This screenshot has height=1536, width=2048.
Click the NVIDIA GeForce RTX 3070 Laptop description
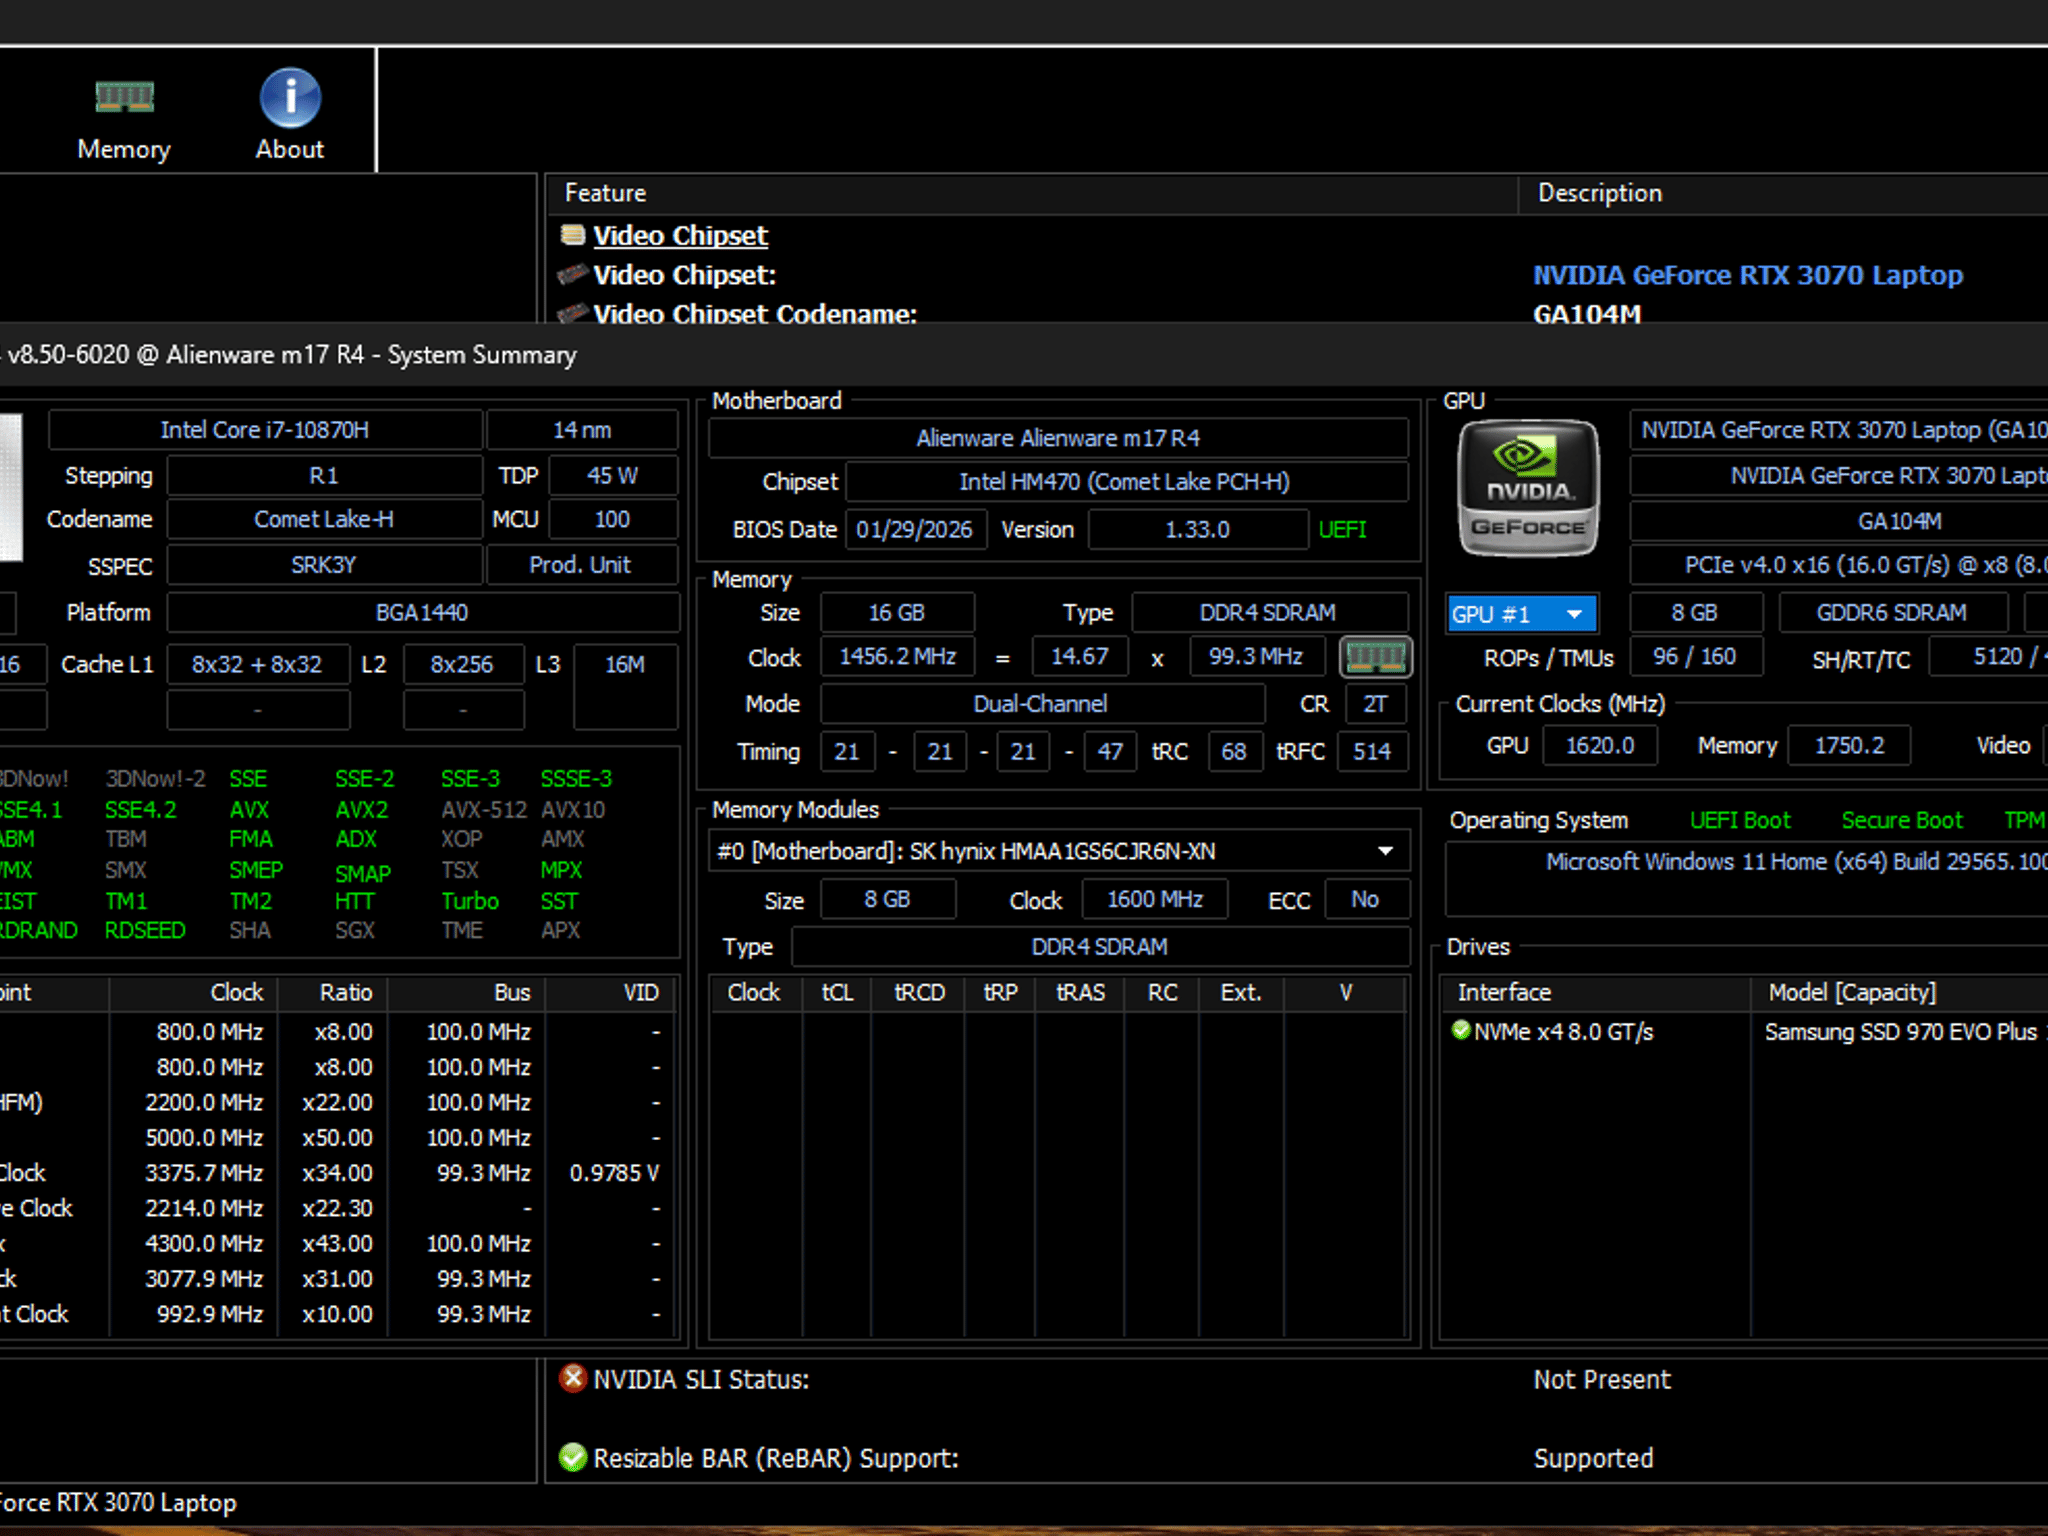(1748, 275)
